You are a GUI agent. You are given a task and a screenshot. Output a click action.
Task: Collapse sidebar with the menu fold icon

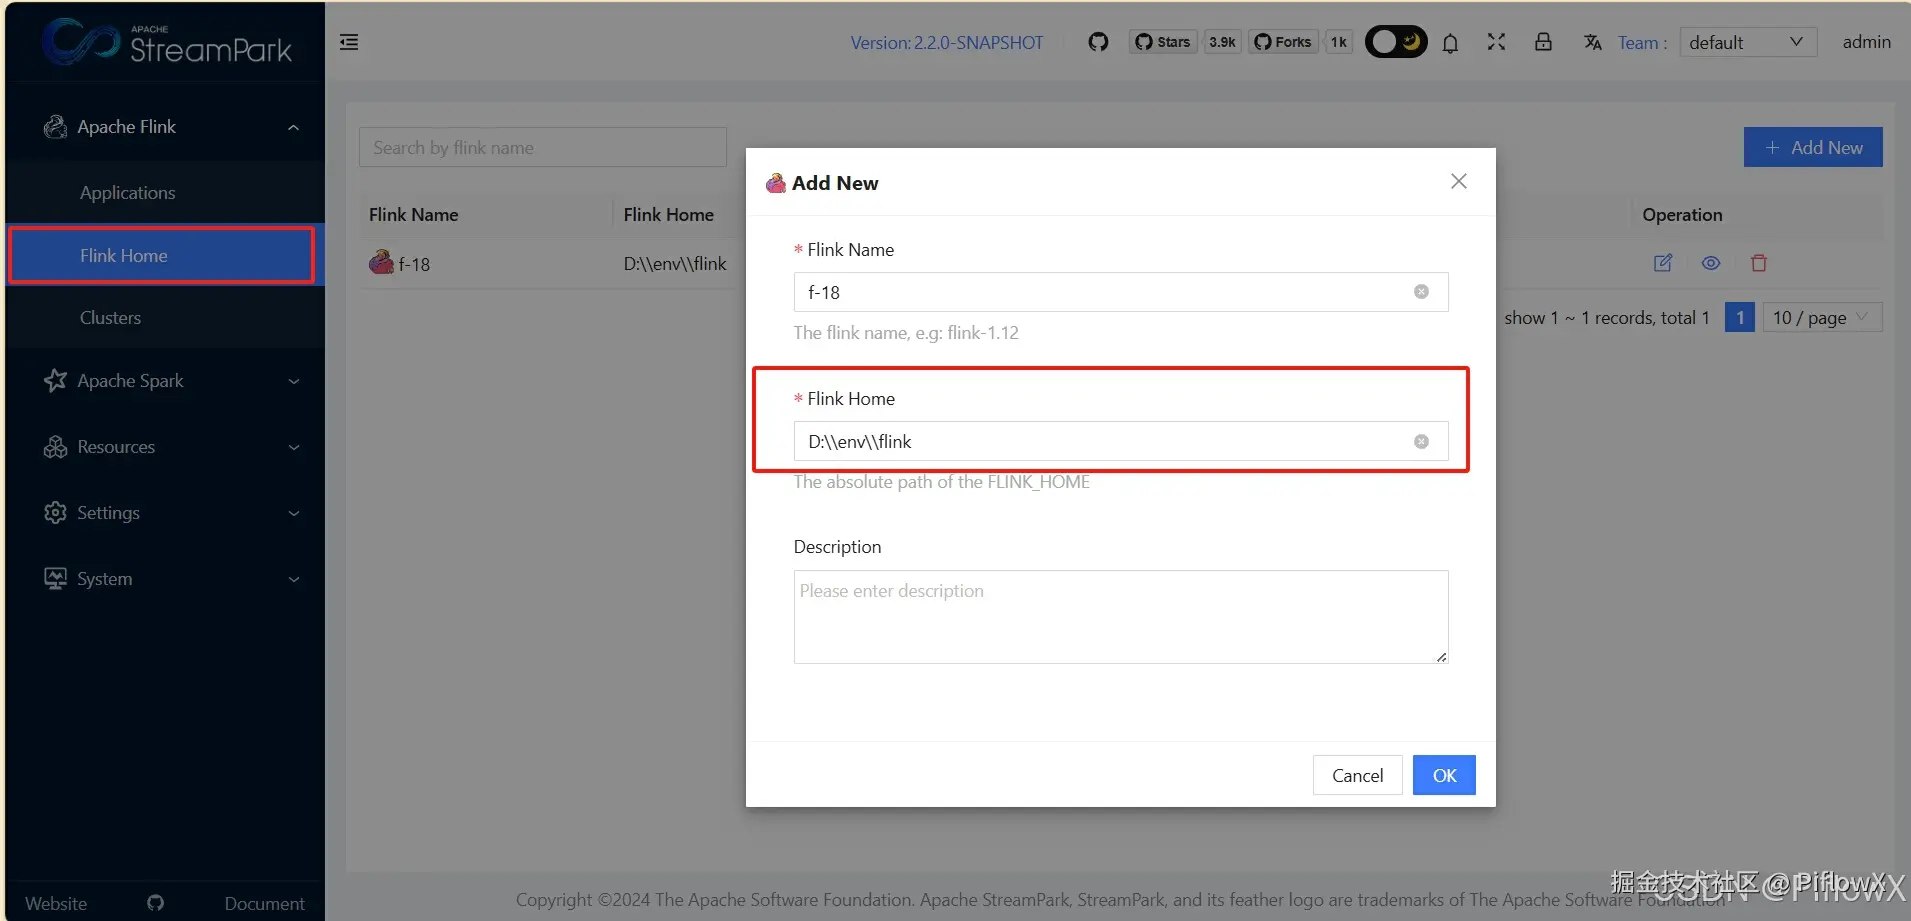349,42
